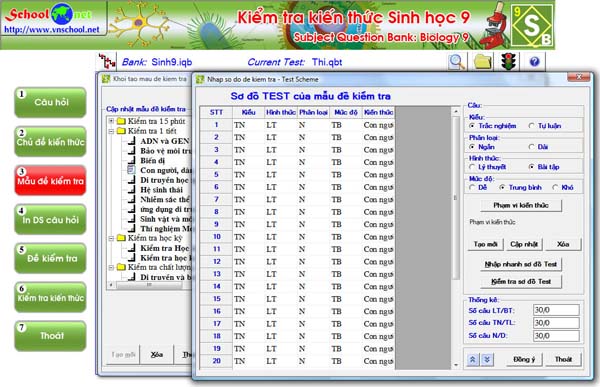Open the blue help question mark icon

point(535,62)
